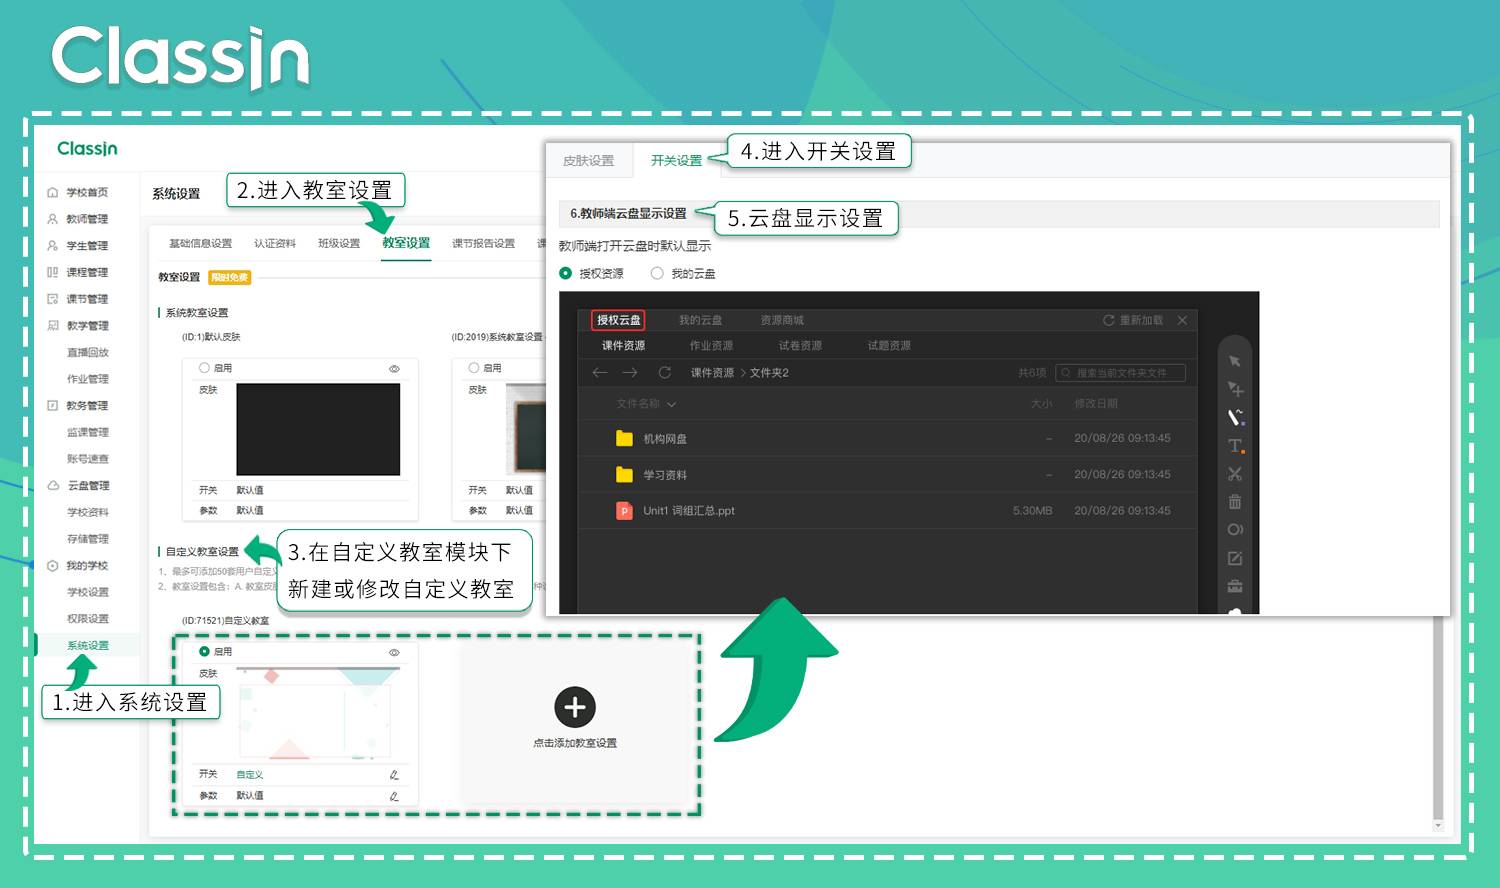Select the 我的云盘 radio option
Image resolution: width=1500 pixels, height=888 pixels.
657,273
